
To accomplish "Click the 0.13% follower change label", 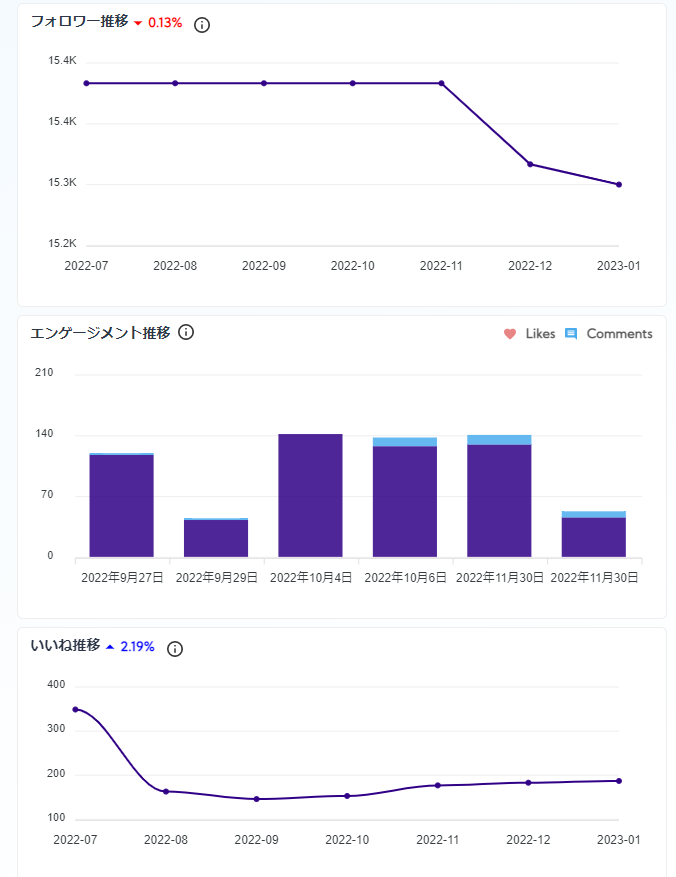I will [x=165, y=23].
